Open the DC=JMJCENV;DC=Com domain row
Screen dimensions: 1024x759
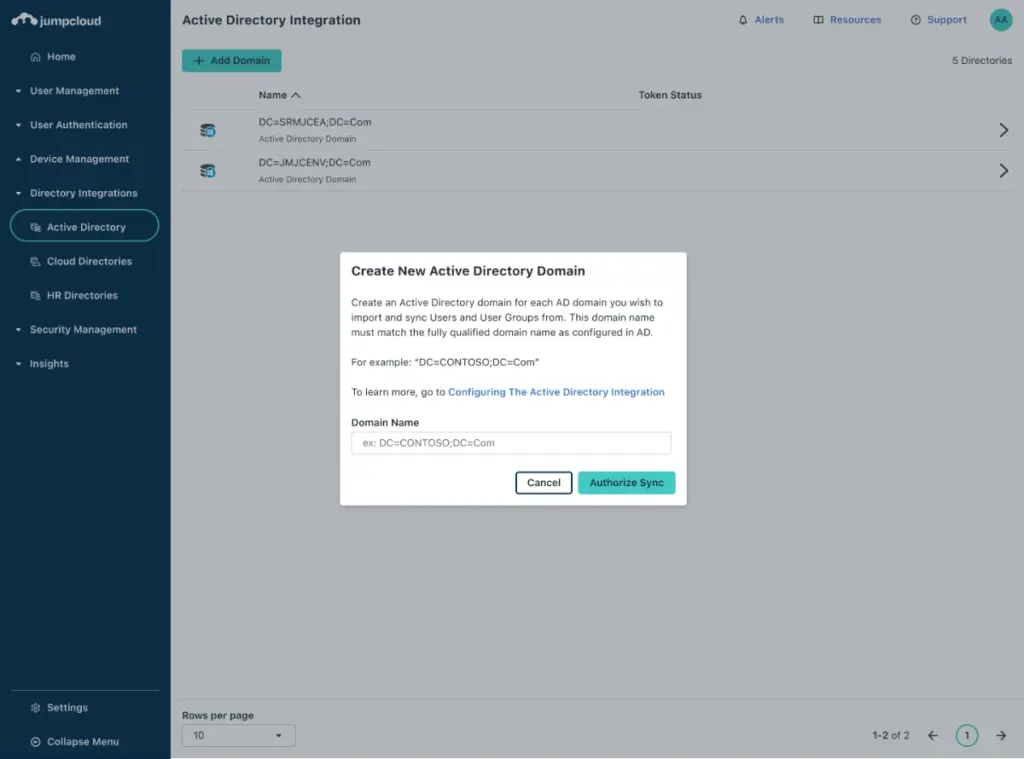coord(597,170)
